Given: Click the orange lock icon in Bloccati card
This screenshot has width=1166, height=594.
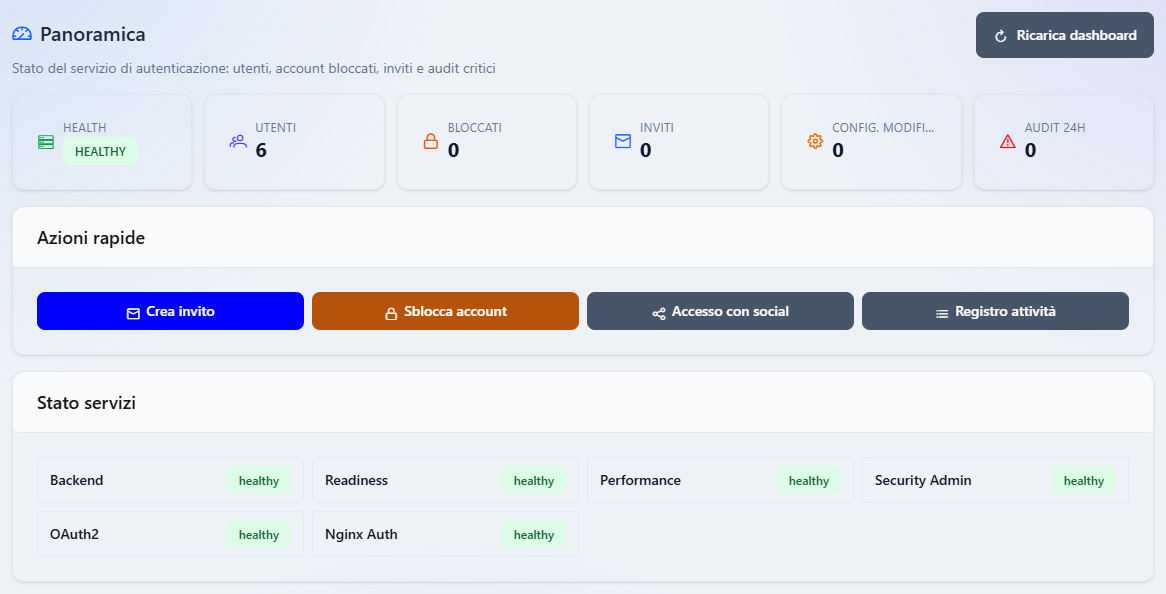Looking at the screenshot, I should click(431, 141).
